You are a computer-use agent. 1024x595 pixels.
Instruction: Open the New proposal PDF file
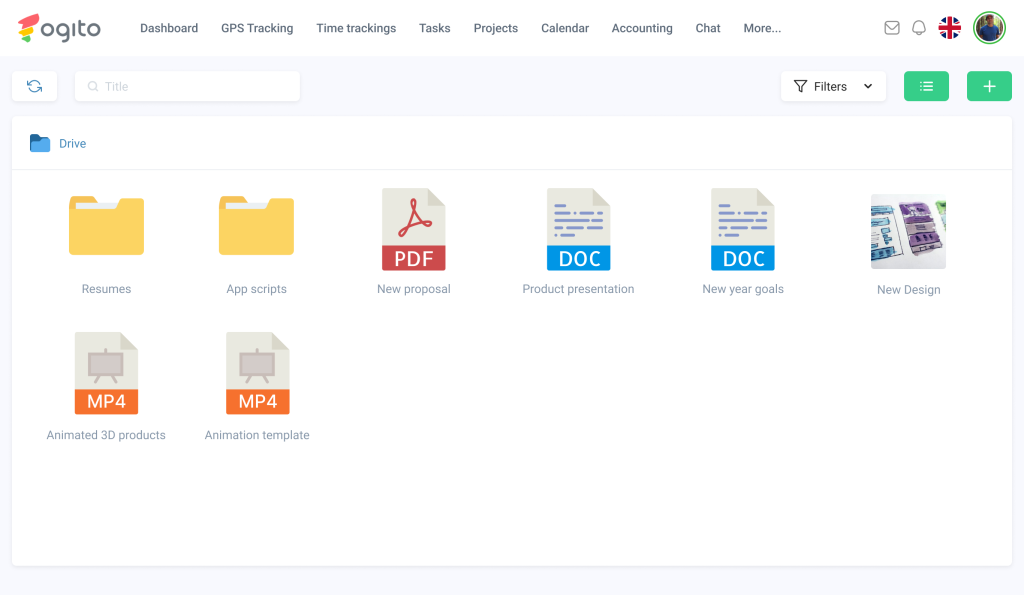point(413,230)
